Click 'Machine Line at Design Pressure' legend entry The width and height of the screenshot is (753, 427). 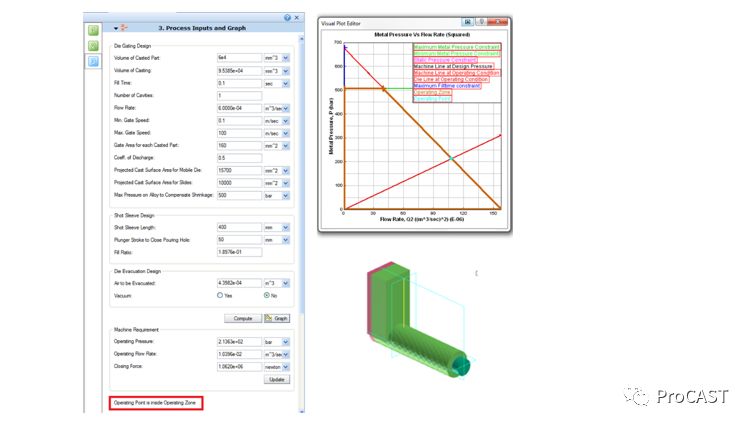pyautogui.click(x=453, y=66)
